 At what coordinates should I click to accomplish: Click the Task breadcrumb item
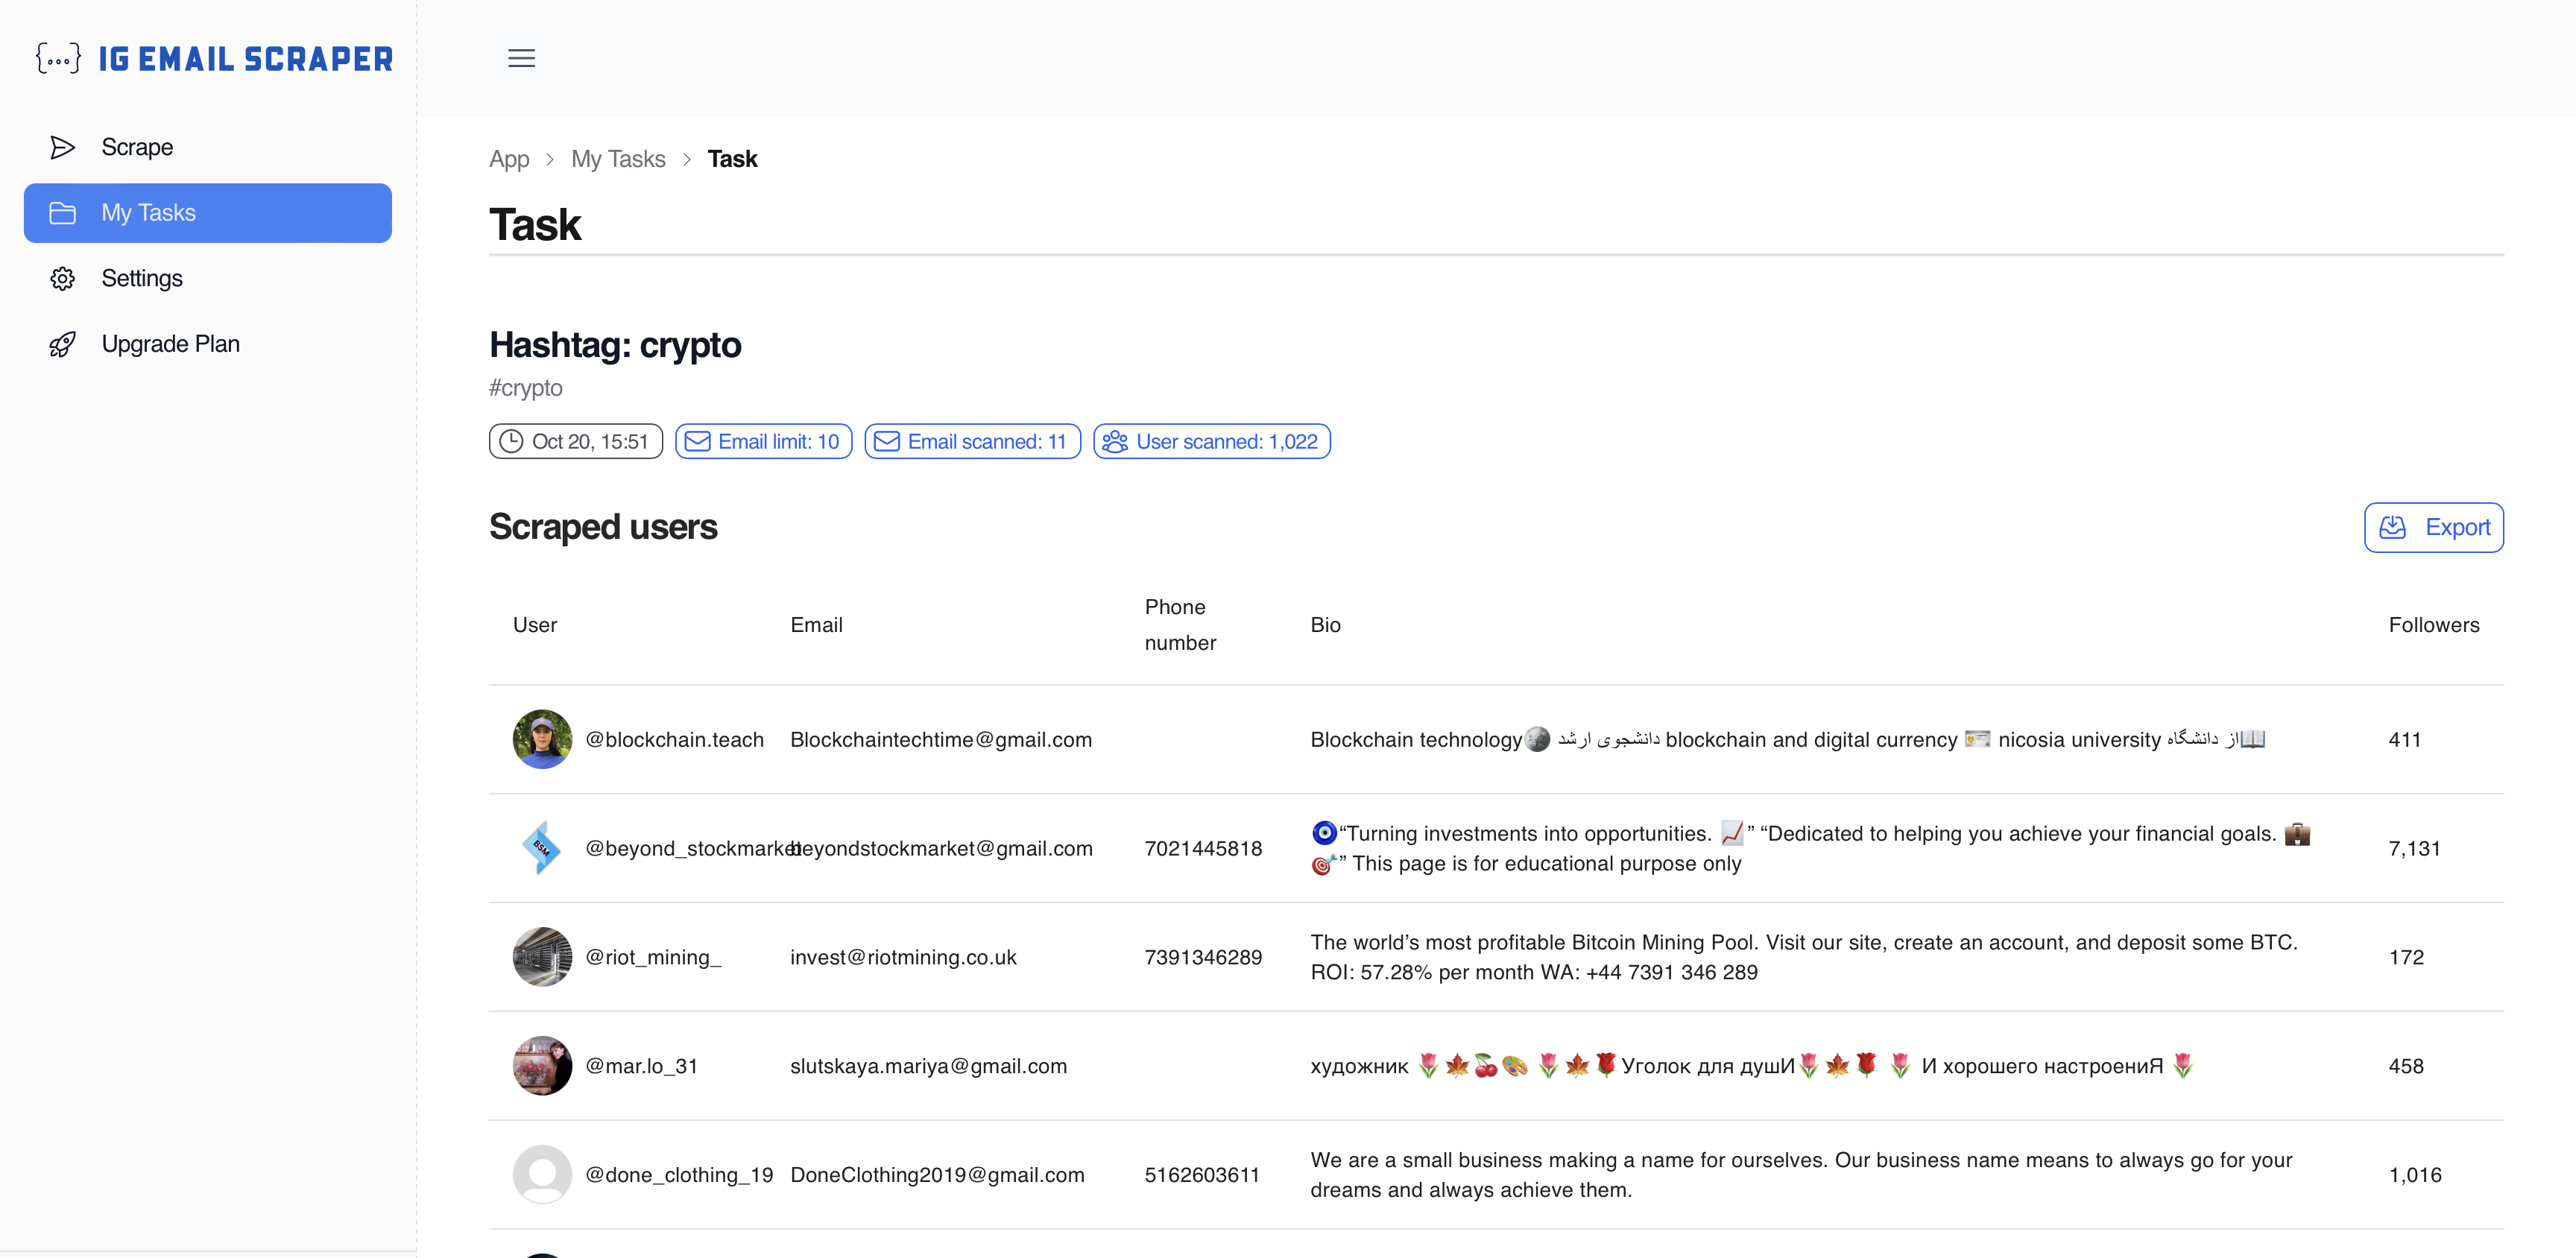[x=732, y=159]
